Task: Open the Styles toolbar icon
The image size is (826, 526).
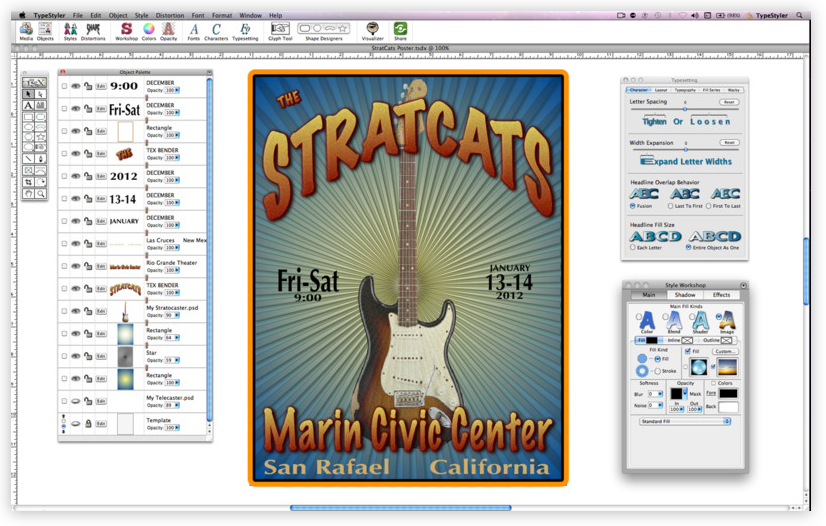Action: 70,31
